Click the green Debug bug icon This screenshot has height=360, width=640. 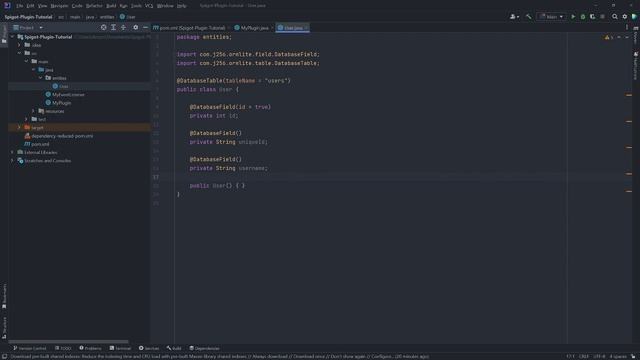coord(583,17)
